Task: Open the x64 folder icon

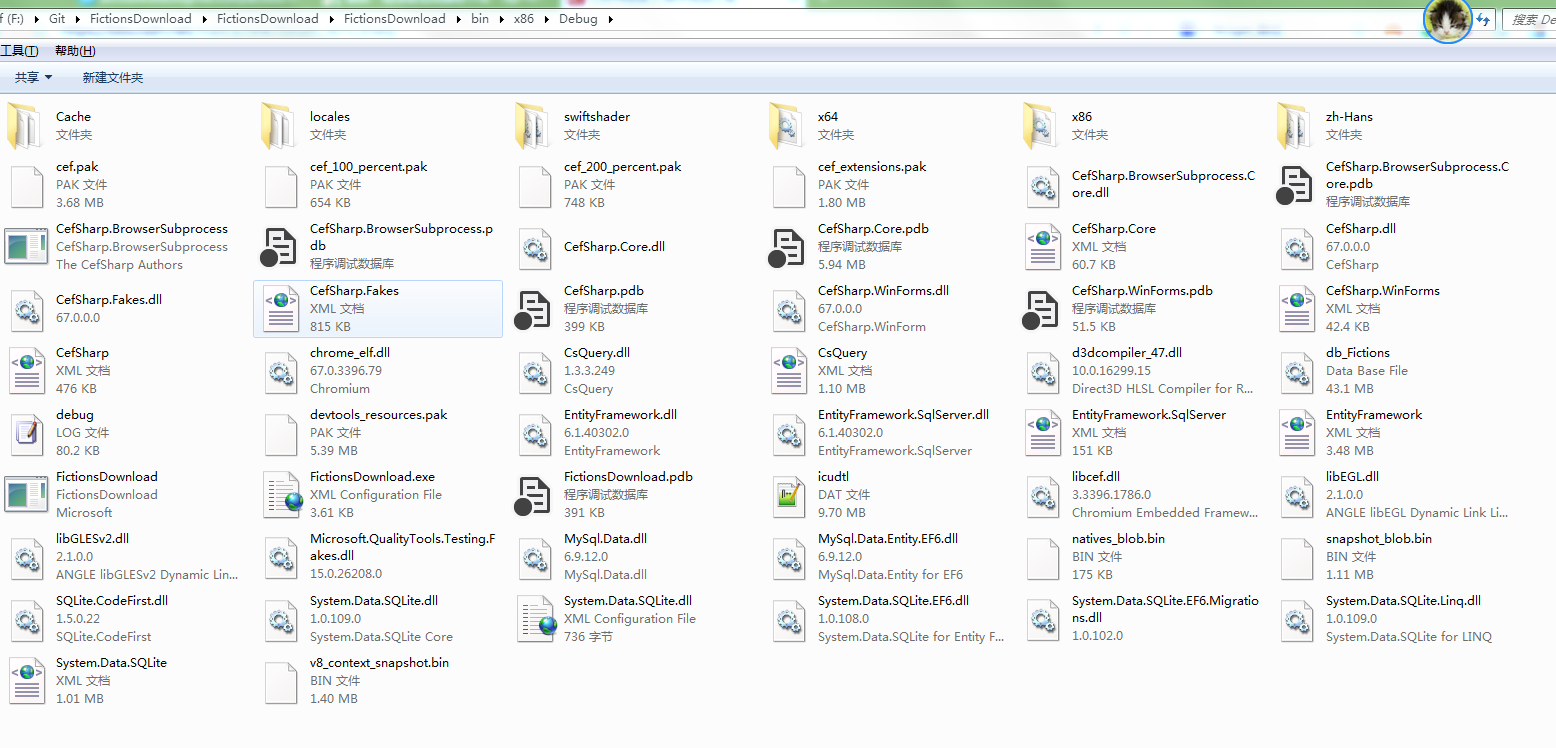Action: click(x=787, y=125)
